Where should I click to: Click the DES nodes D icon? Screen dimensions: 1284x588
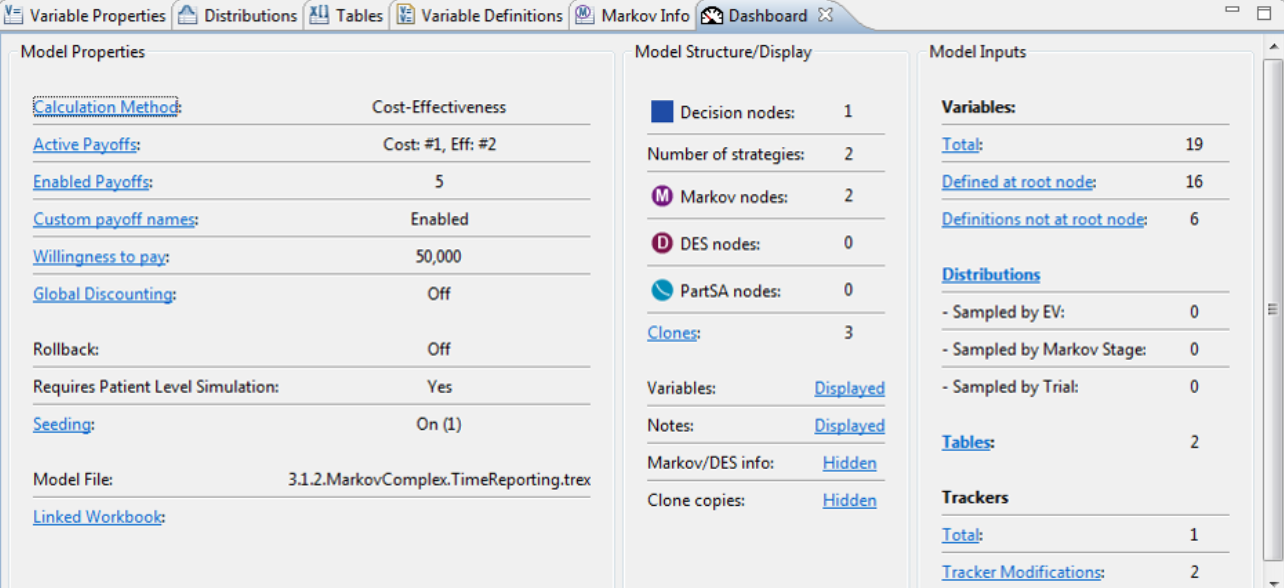(662, 243)
